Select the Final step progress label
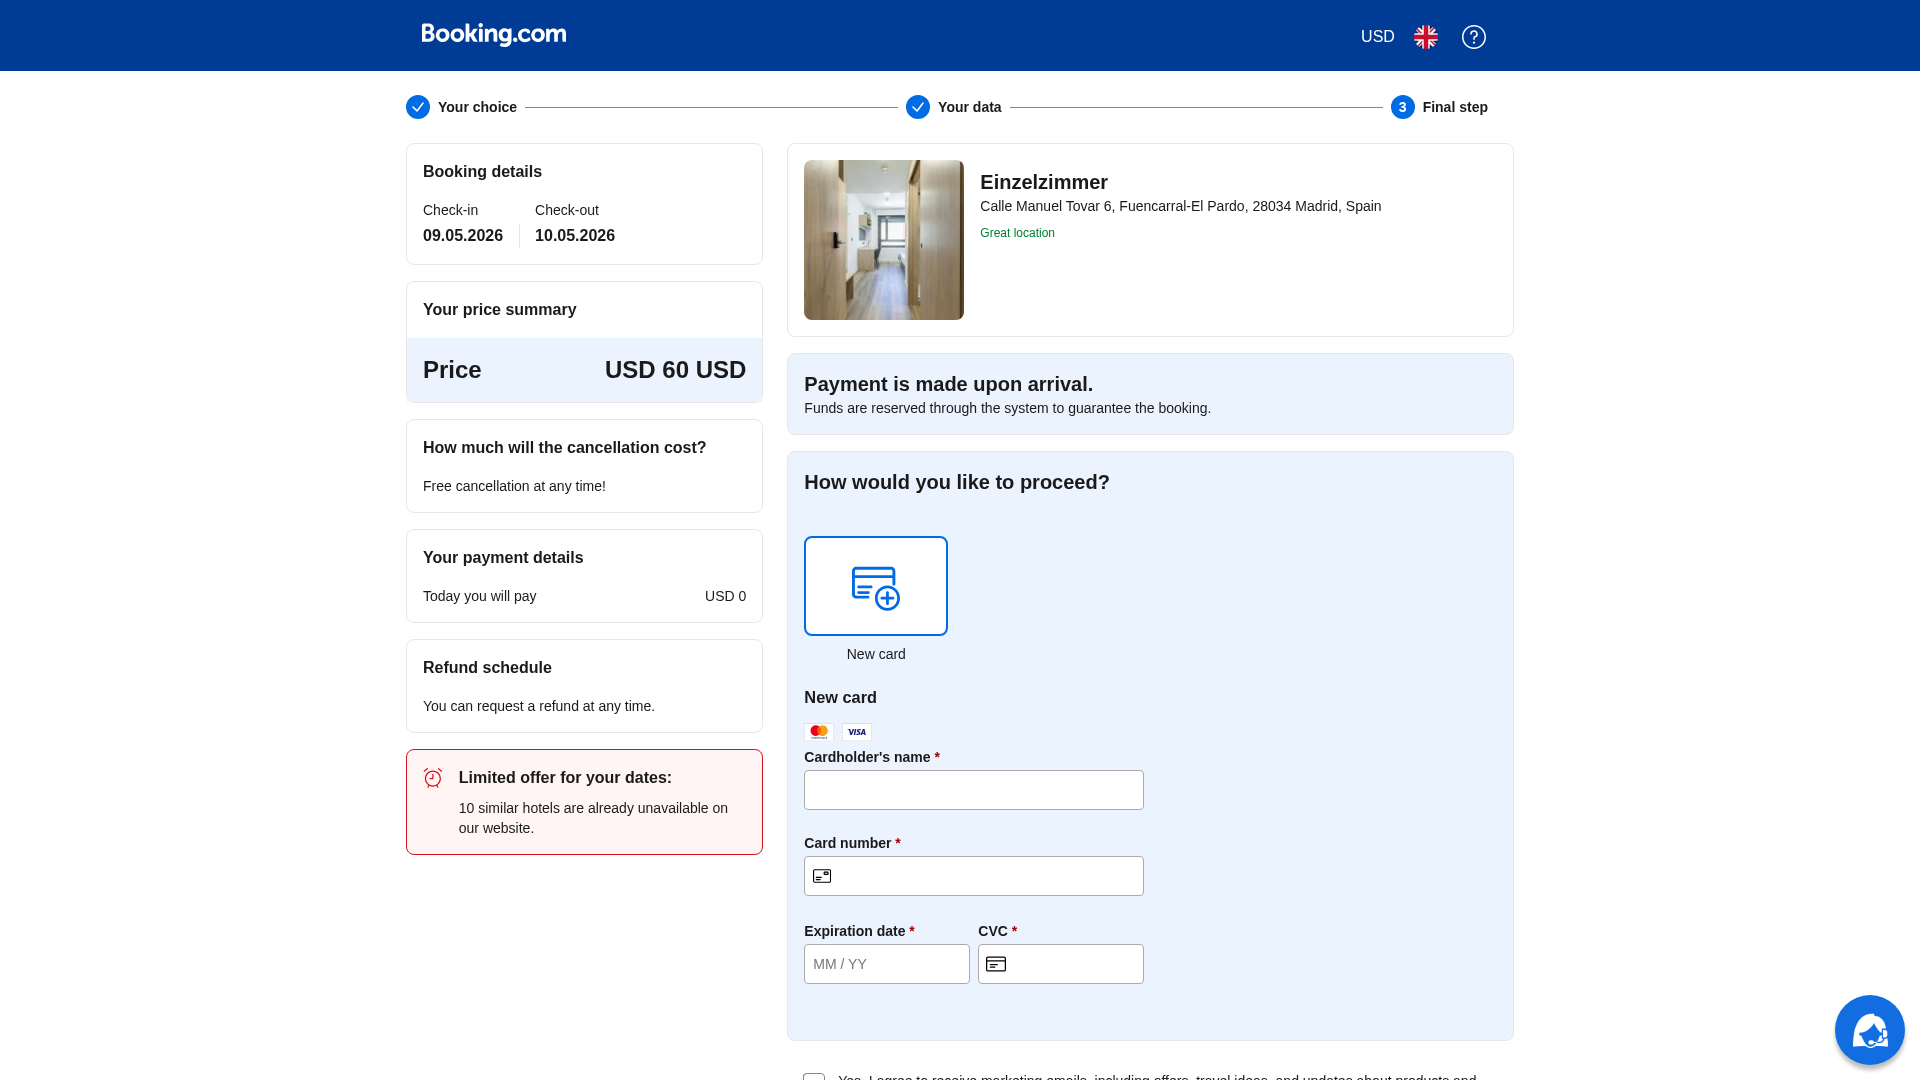Viewport: 1920px width, 1080px height. coord(1455,107)
